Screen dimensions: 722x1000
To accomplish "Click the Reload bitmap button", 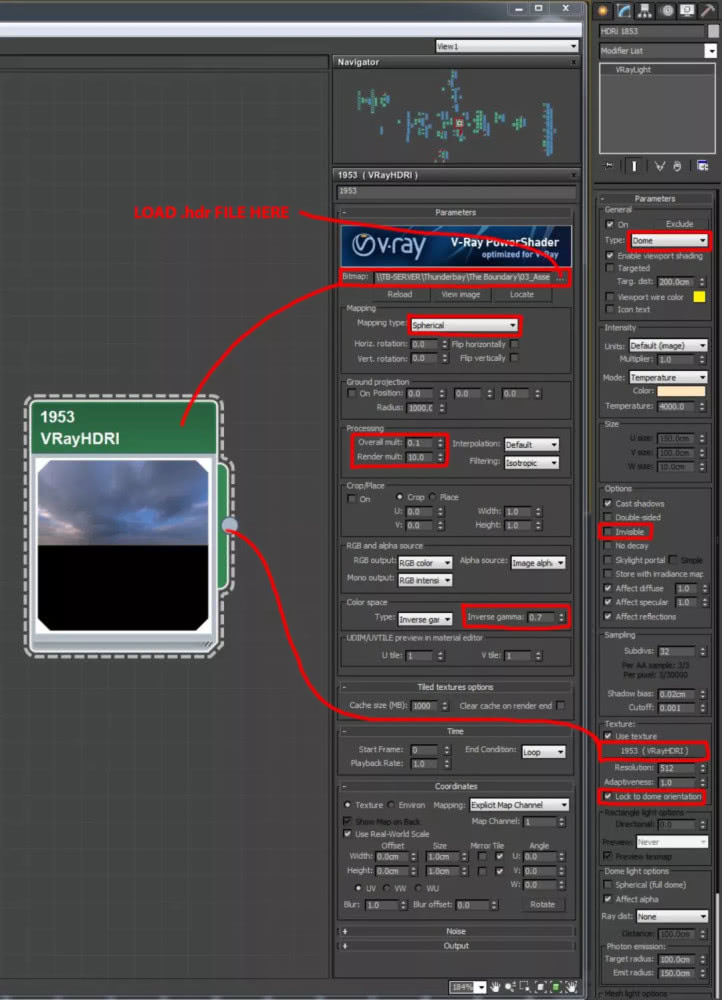I will 398,295.
